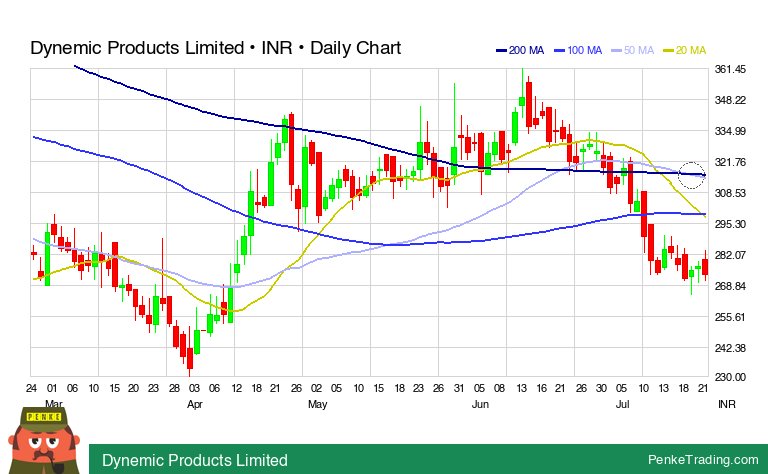
Task: Click the Jun month label
Action: 480,404
